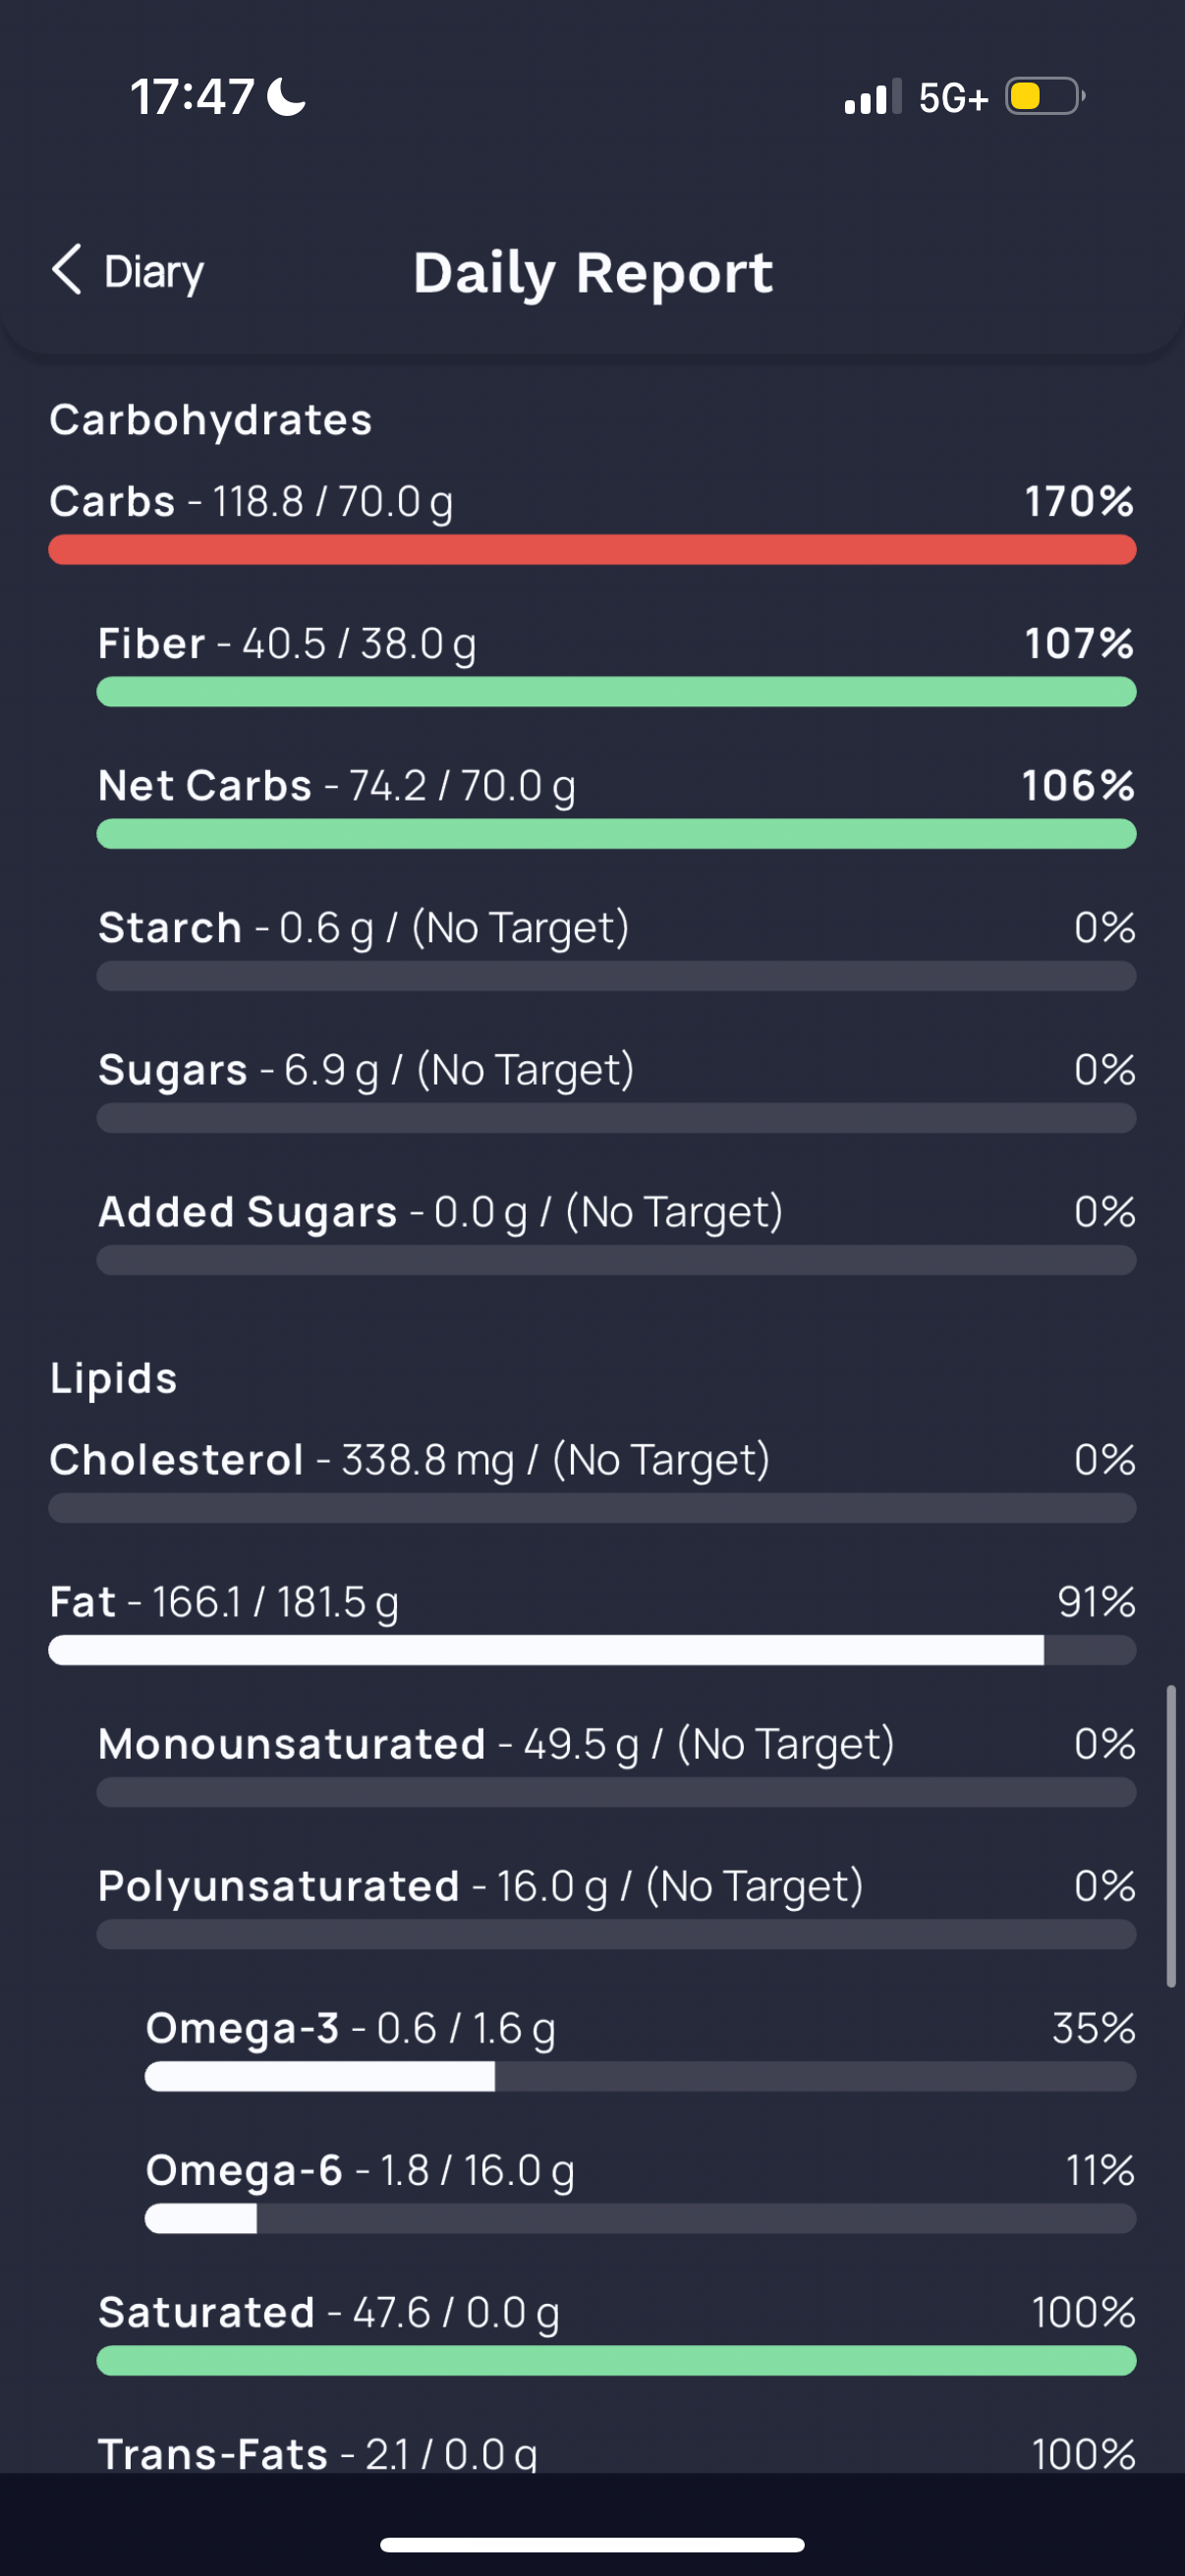1185x2576 pixels.
Task: Tap the back chevron icon beside Diary
Action: click(67, 270)
